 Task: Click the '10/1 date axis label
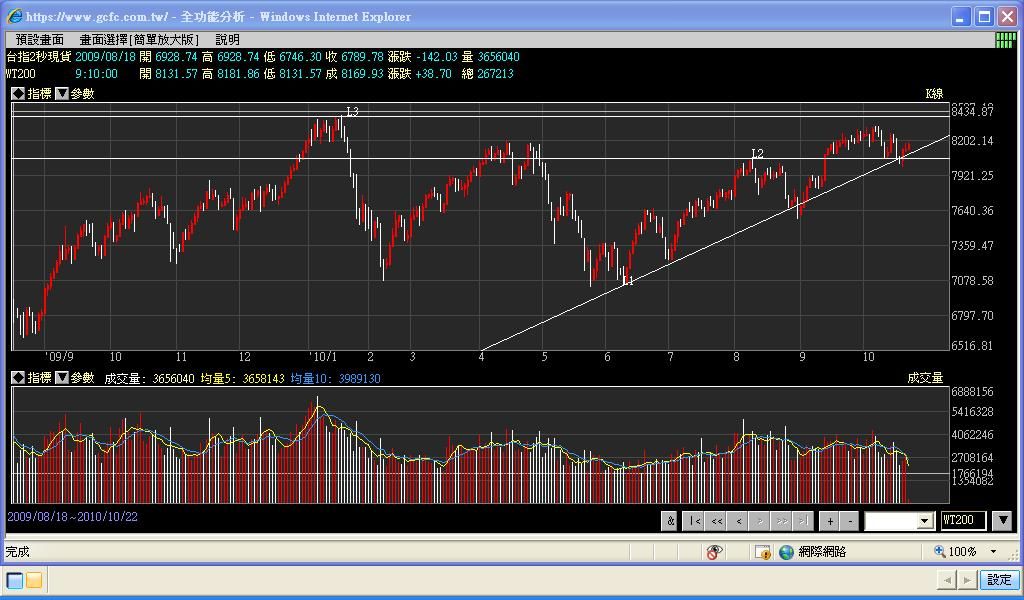323,356
